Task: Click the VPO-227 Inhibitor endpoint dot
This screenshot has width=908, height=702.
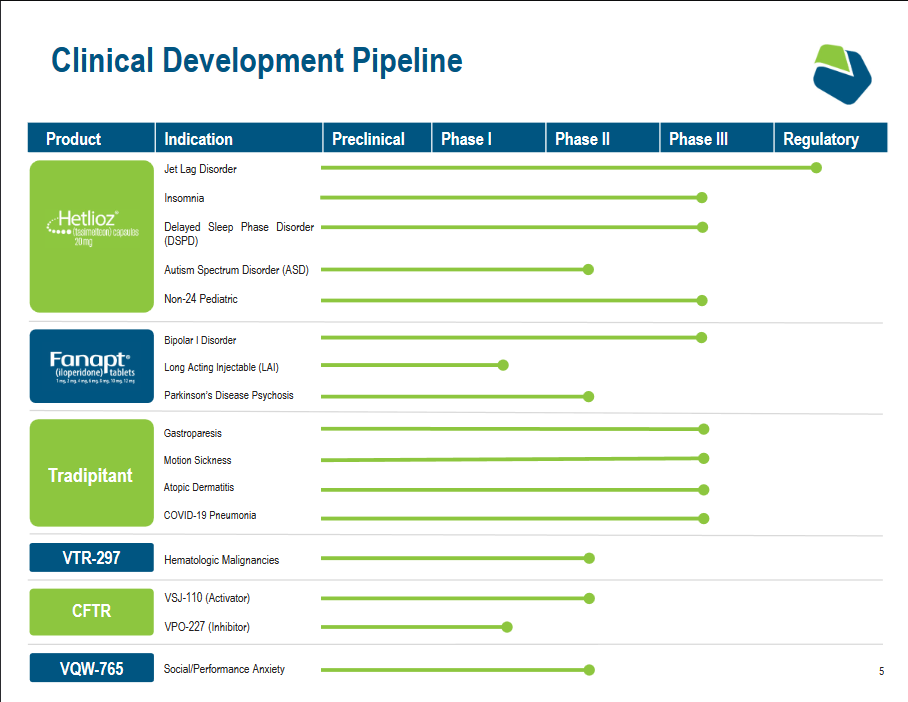Action: (x=507, y=627)
